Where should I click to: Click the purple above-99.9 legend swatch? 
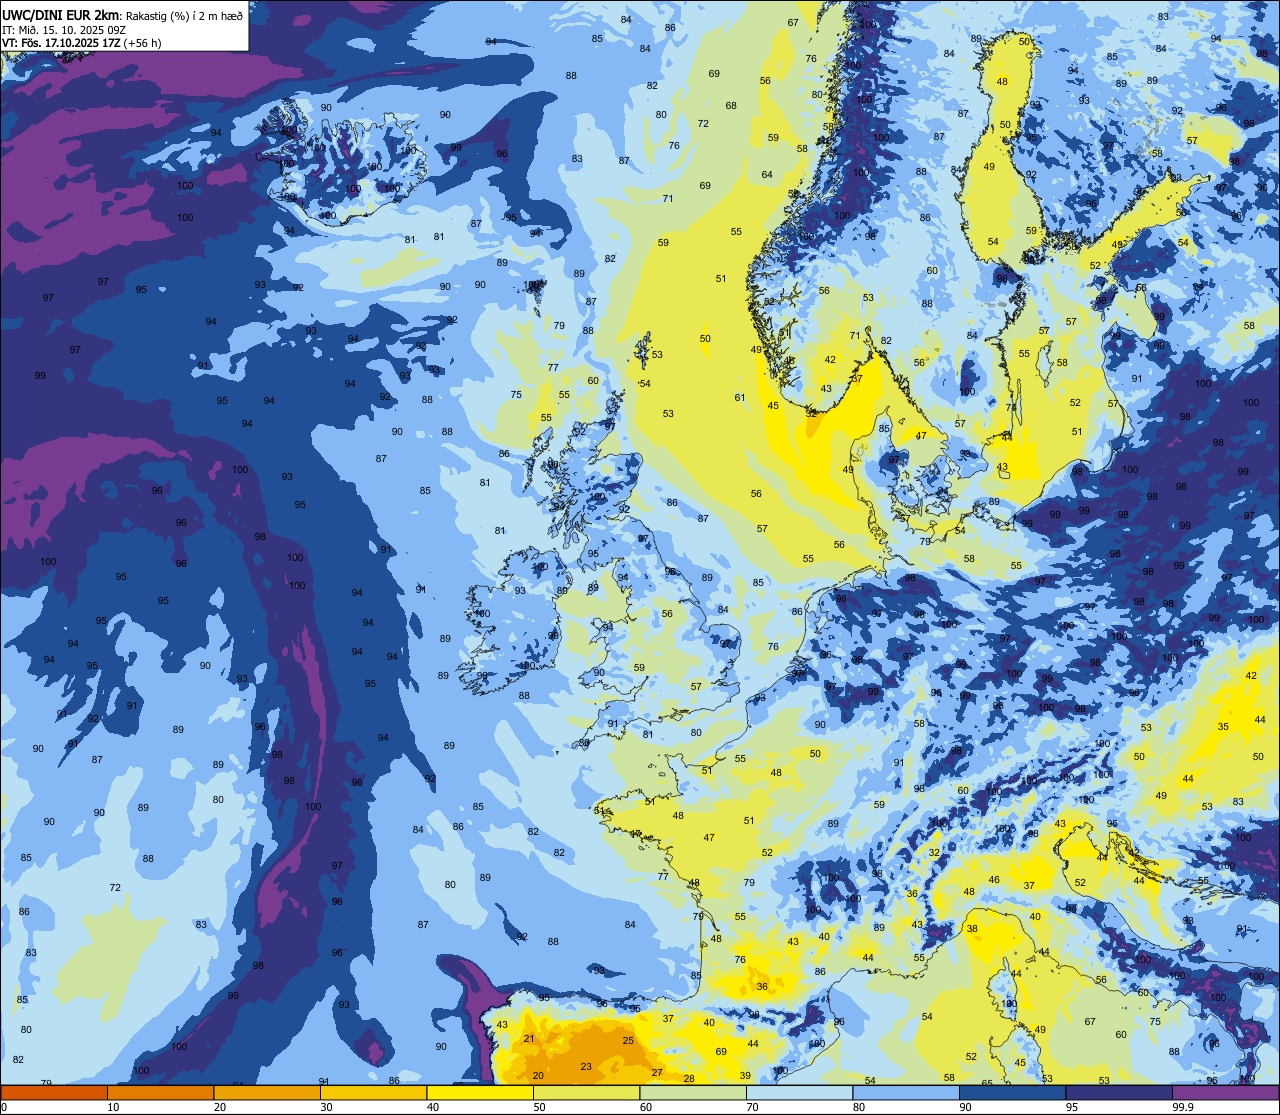[x=1225, y=1092]
